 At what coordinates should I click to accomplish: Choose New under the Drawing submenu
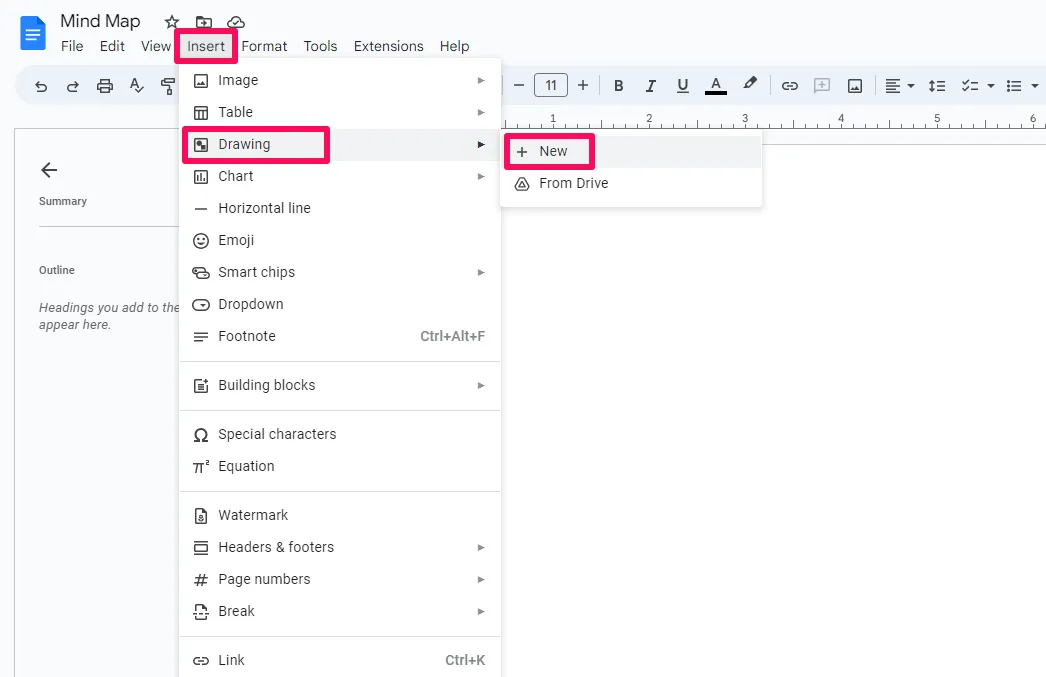[549, 151]
